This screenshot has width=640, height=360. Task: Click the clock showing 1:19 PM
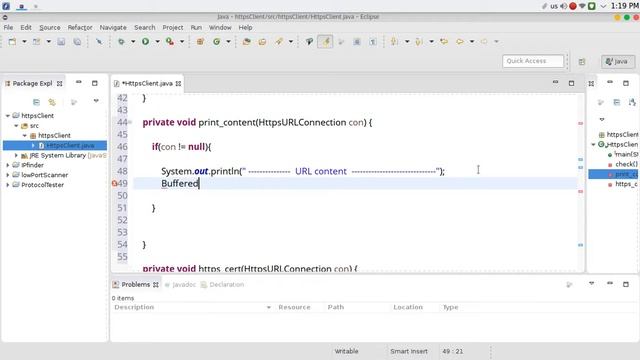point(624,6)
